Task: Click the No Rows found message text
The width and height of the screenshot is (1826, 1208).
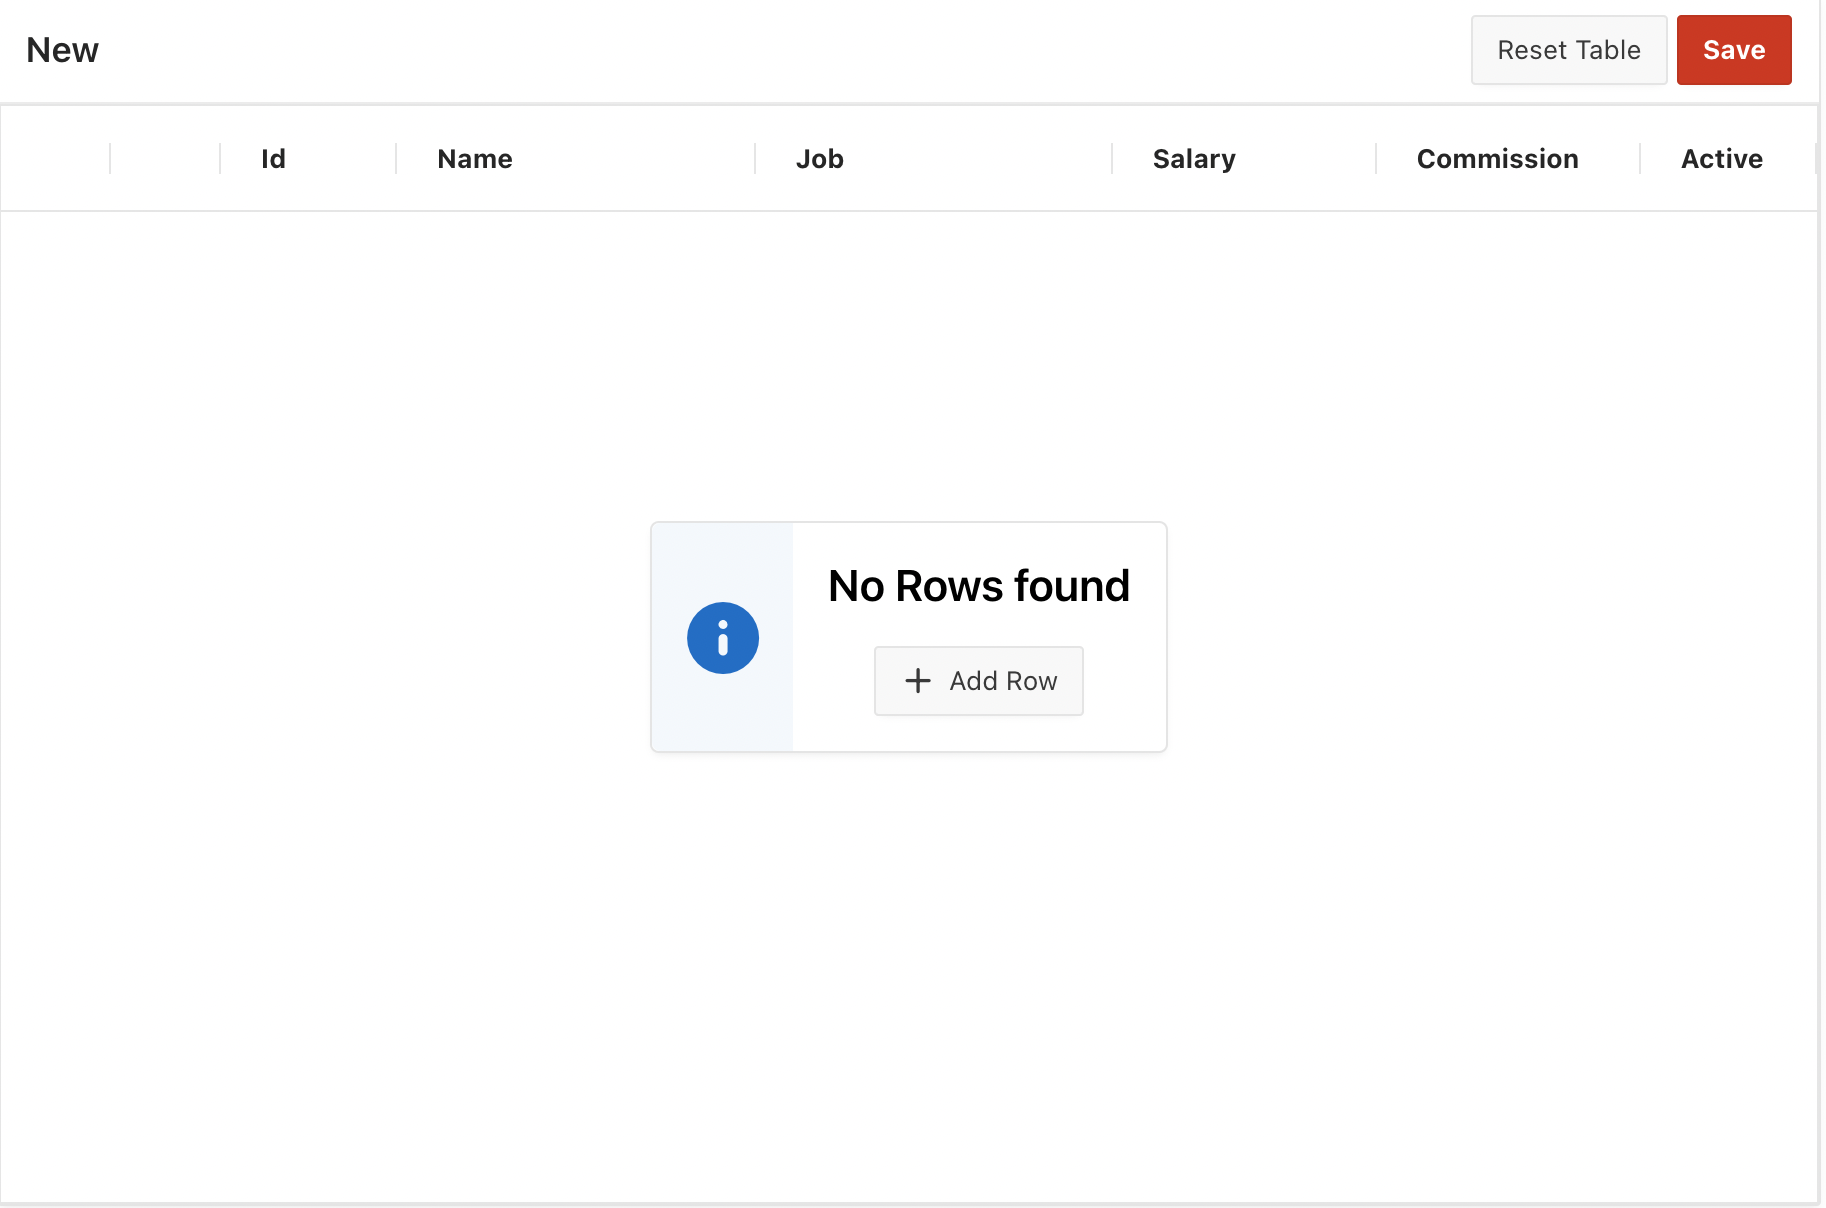Action: click(978, 586)
